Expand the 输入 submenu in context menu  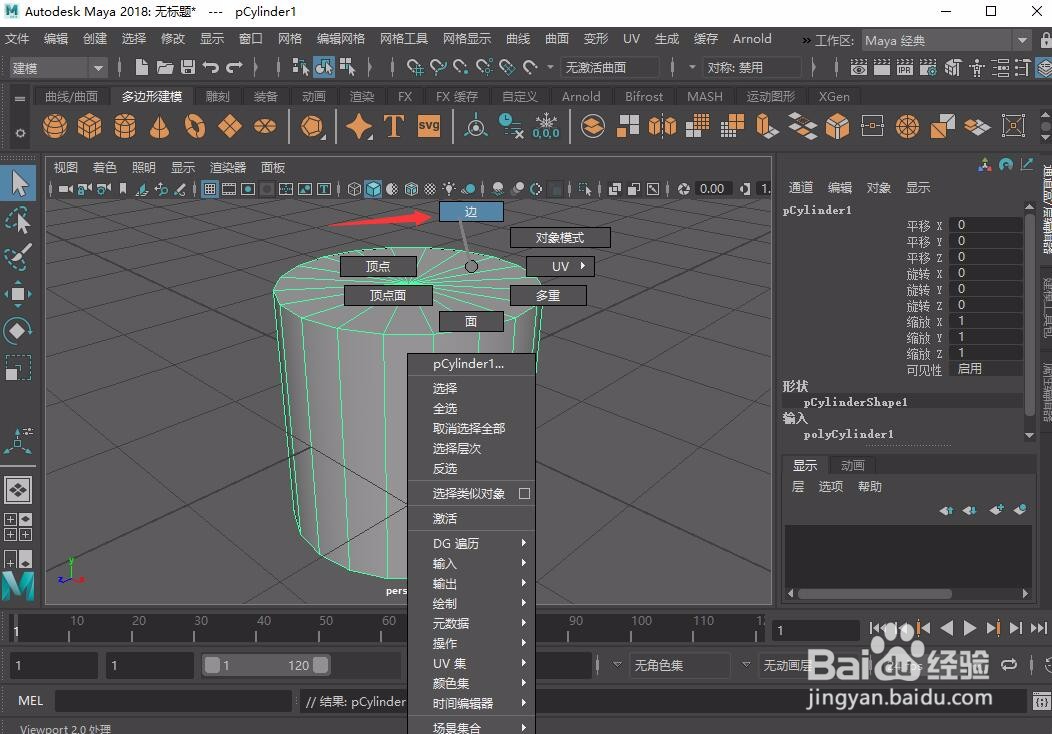471,564
